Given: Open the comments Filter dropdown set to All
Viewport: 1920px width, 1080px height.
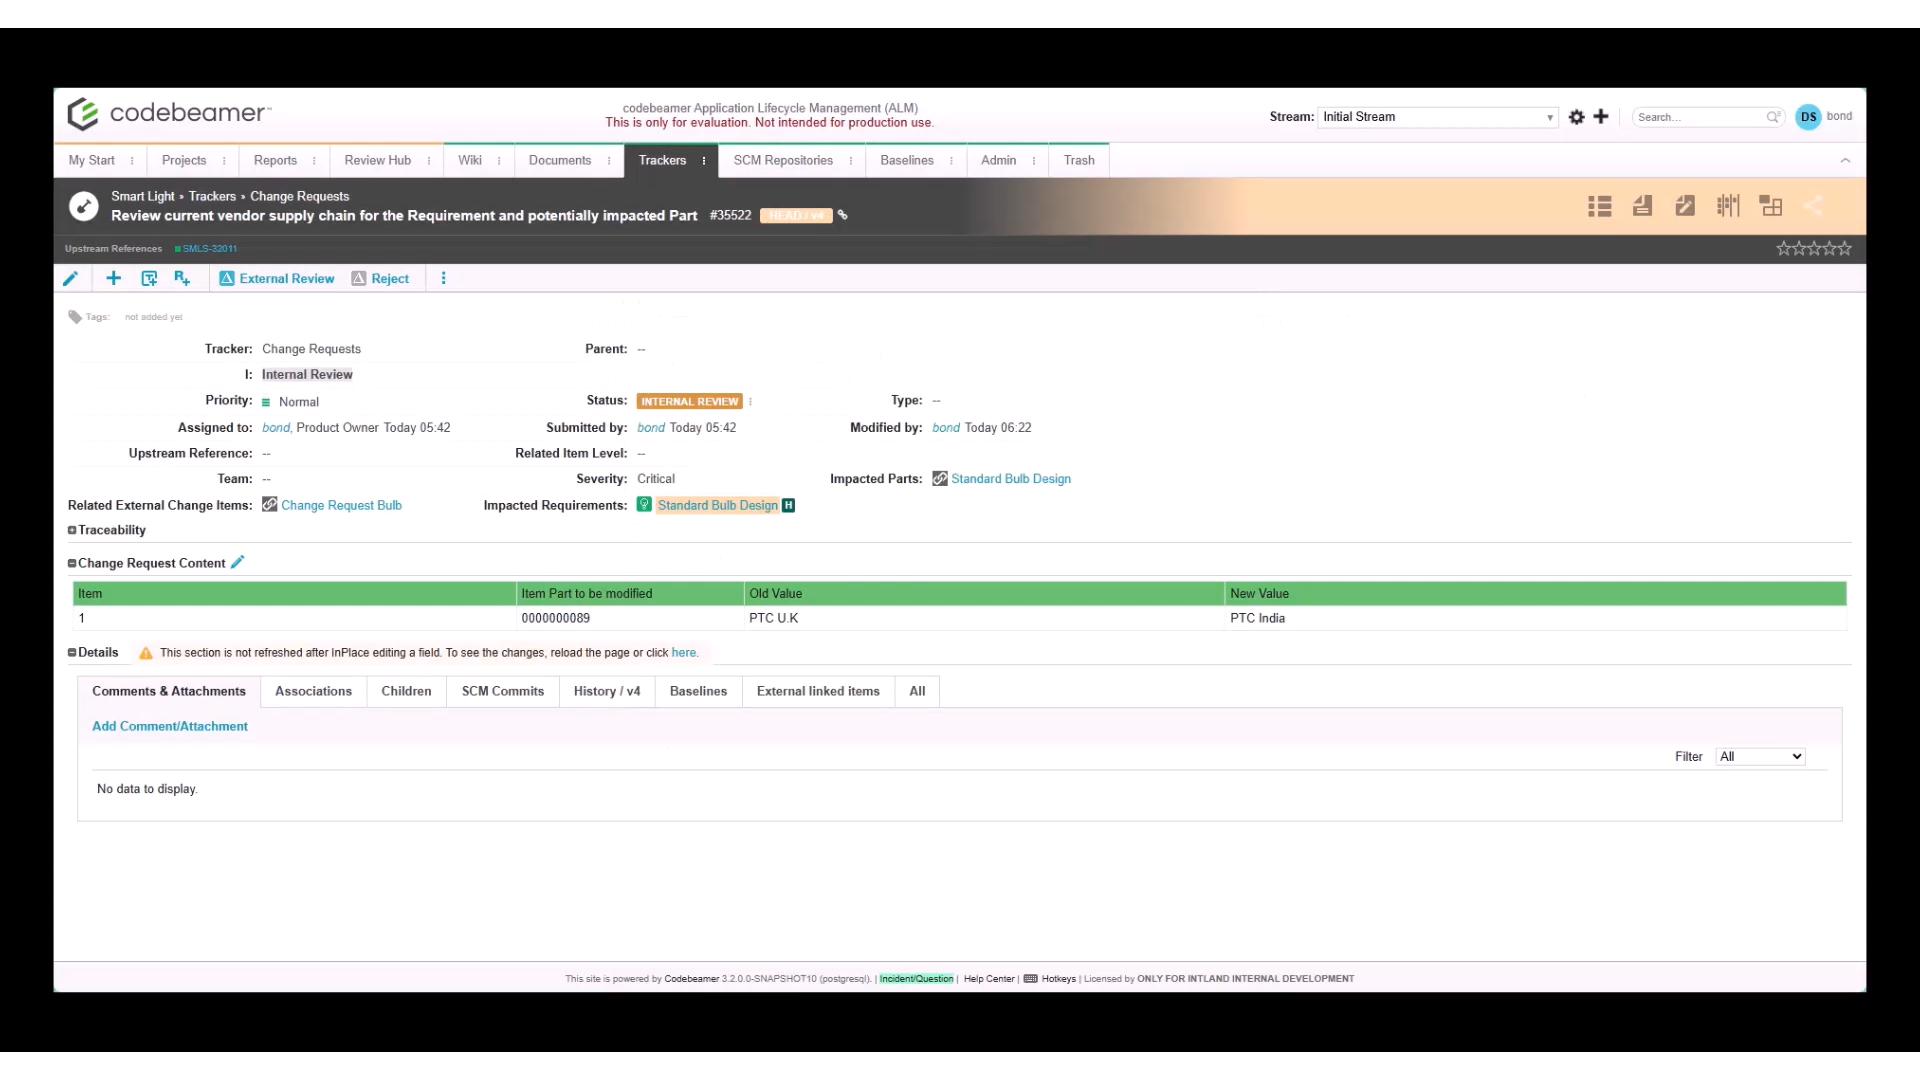Looking at the screenshot, I should [x=1760, y=757].
